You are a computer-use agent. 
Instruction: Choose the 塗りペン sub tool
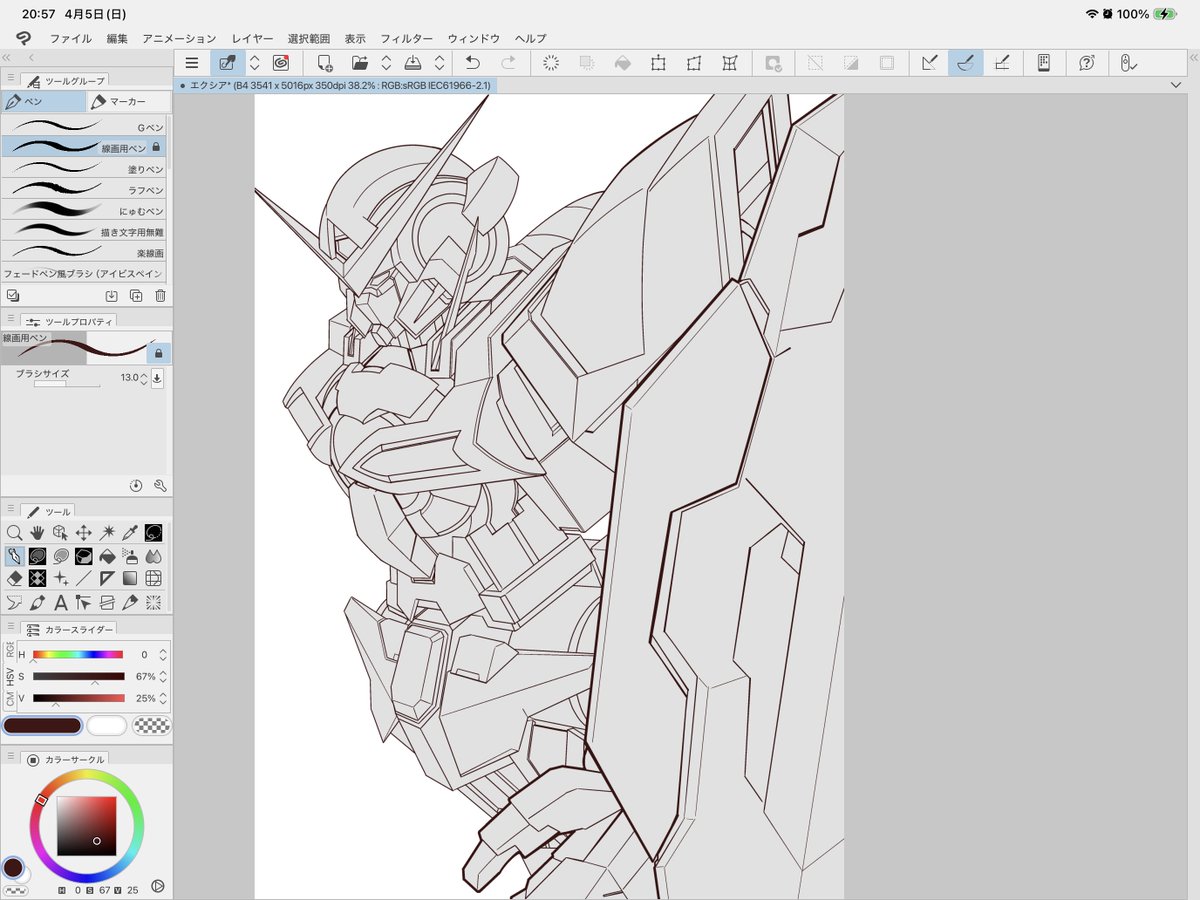coord(84,169)
